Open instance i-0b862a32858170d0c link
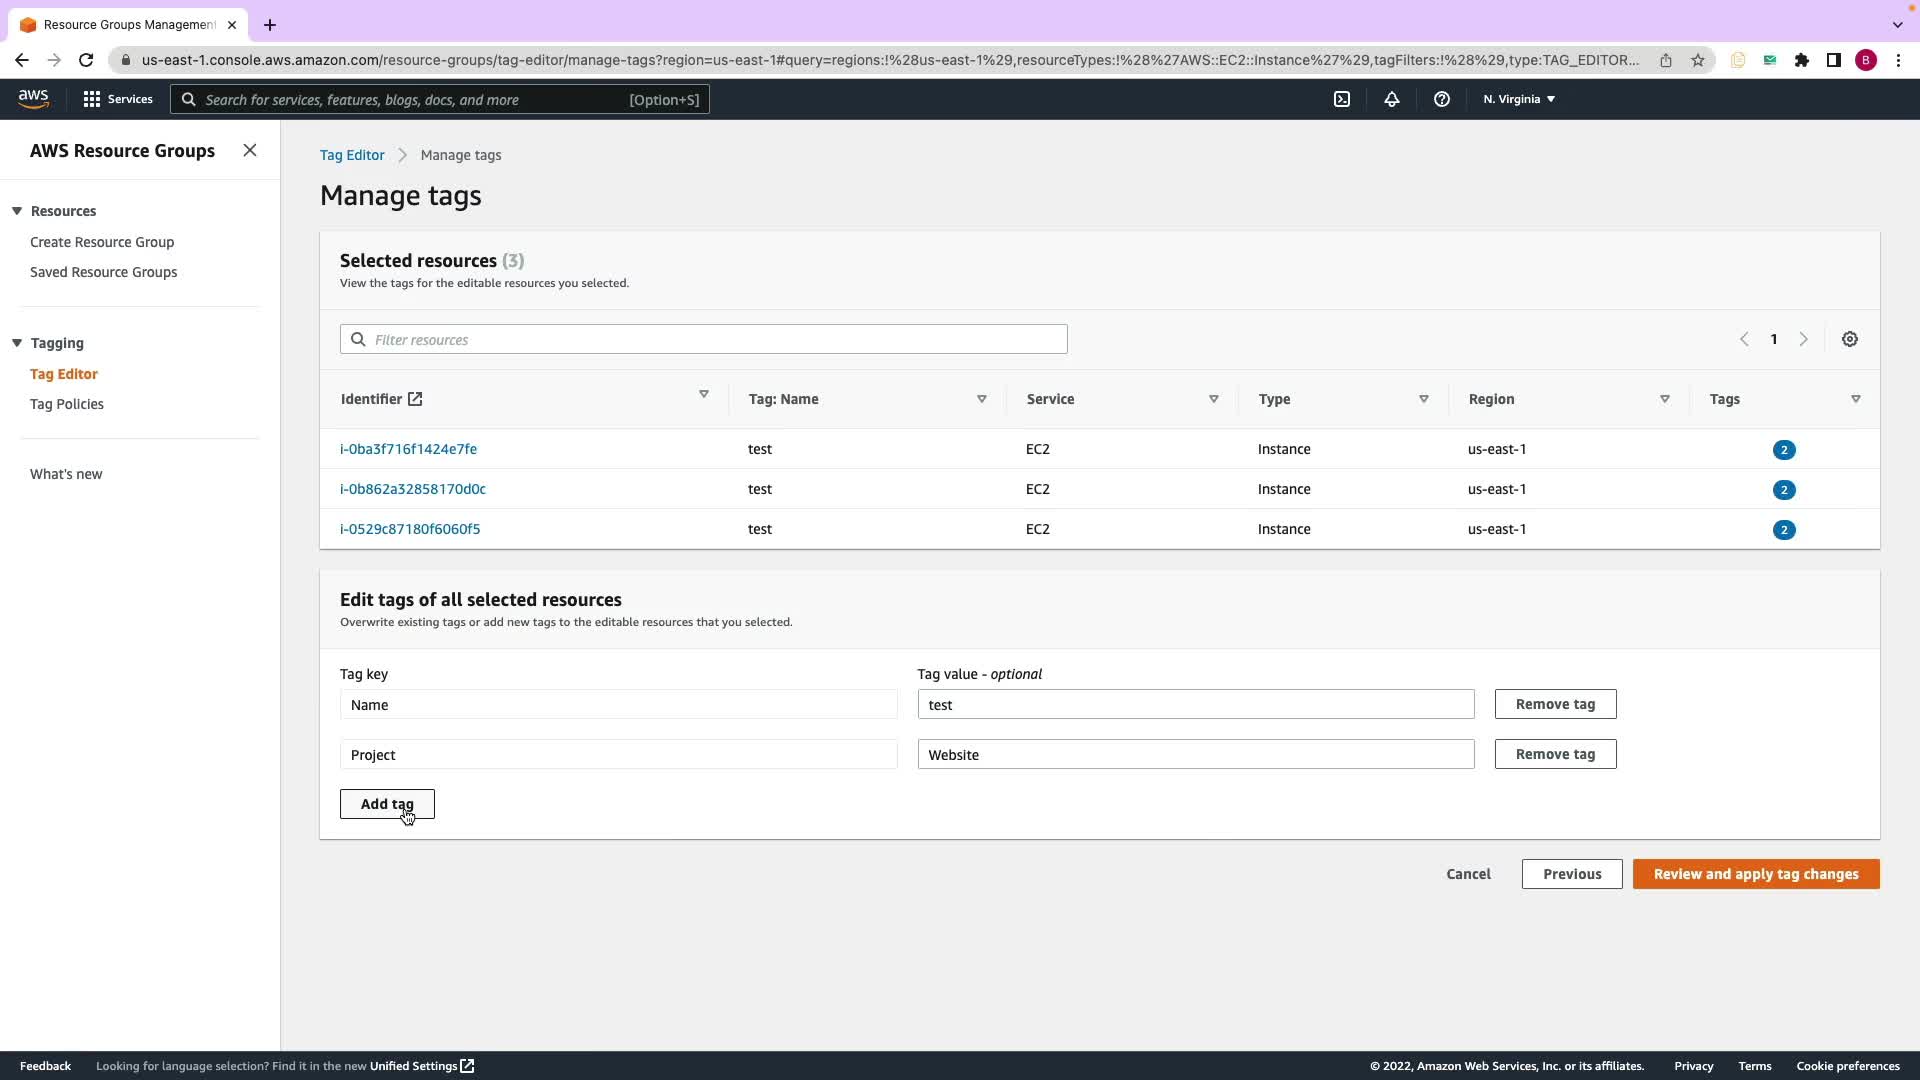This screenshot has width=1920, height=1080. coord(412,489)
